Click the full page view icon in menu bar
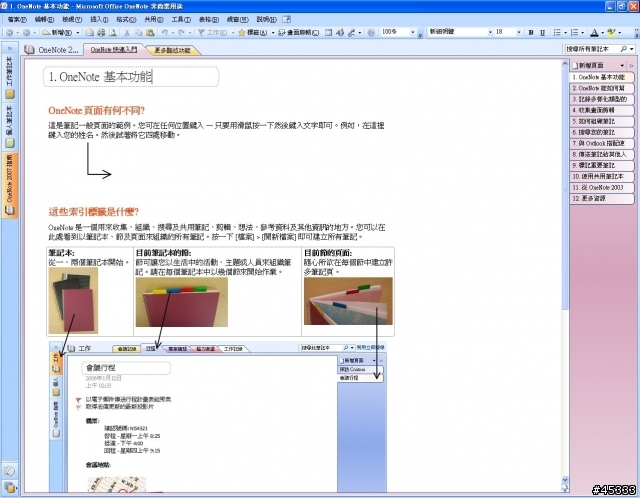The height and width of the screenshot is (498, 640). [287, 19]
